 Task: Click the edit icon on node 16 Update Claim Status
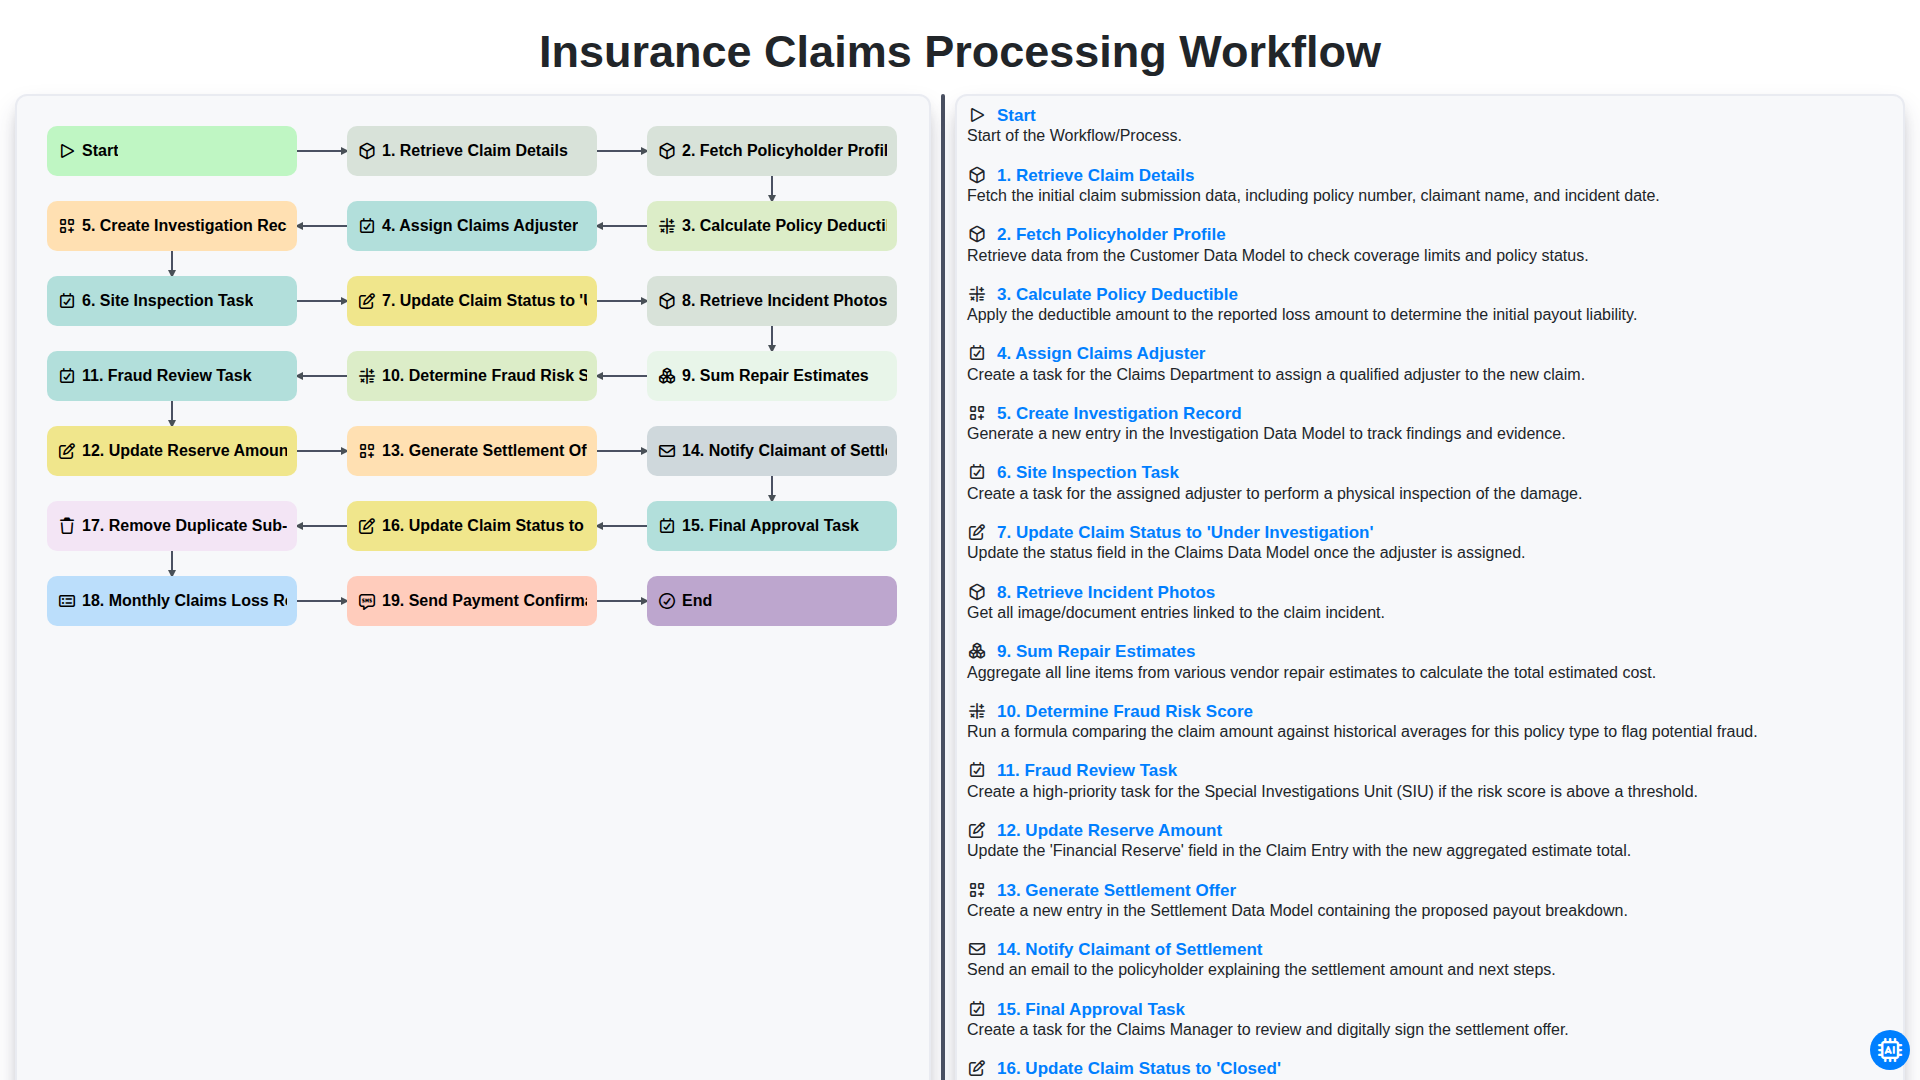tap(367, 526)
